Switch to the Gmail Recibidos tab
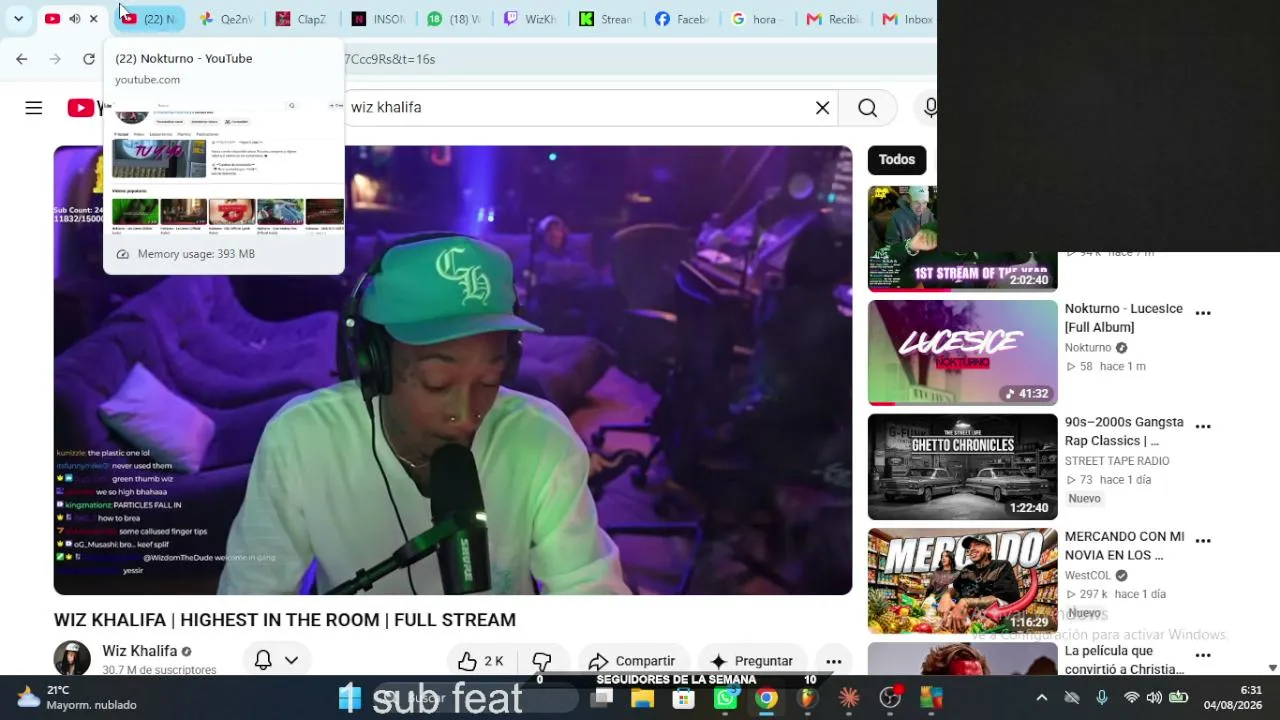The width and height of the screenshot is (1280, 720). pyautogui.click(x=834, y=19)
